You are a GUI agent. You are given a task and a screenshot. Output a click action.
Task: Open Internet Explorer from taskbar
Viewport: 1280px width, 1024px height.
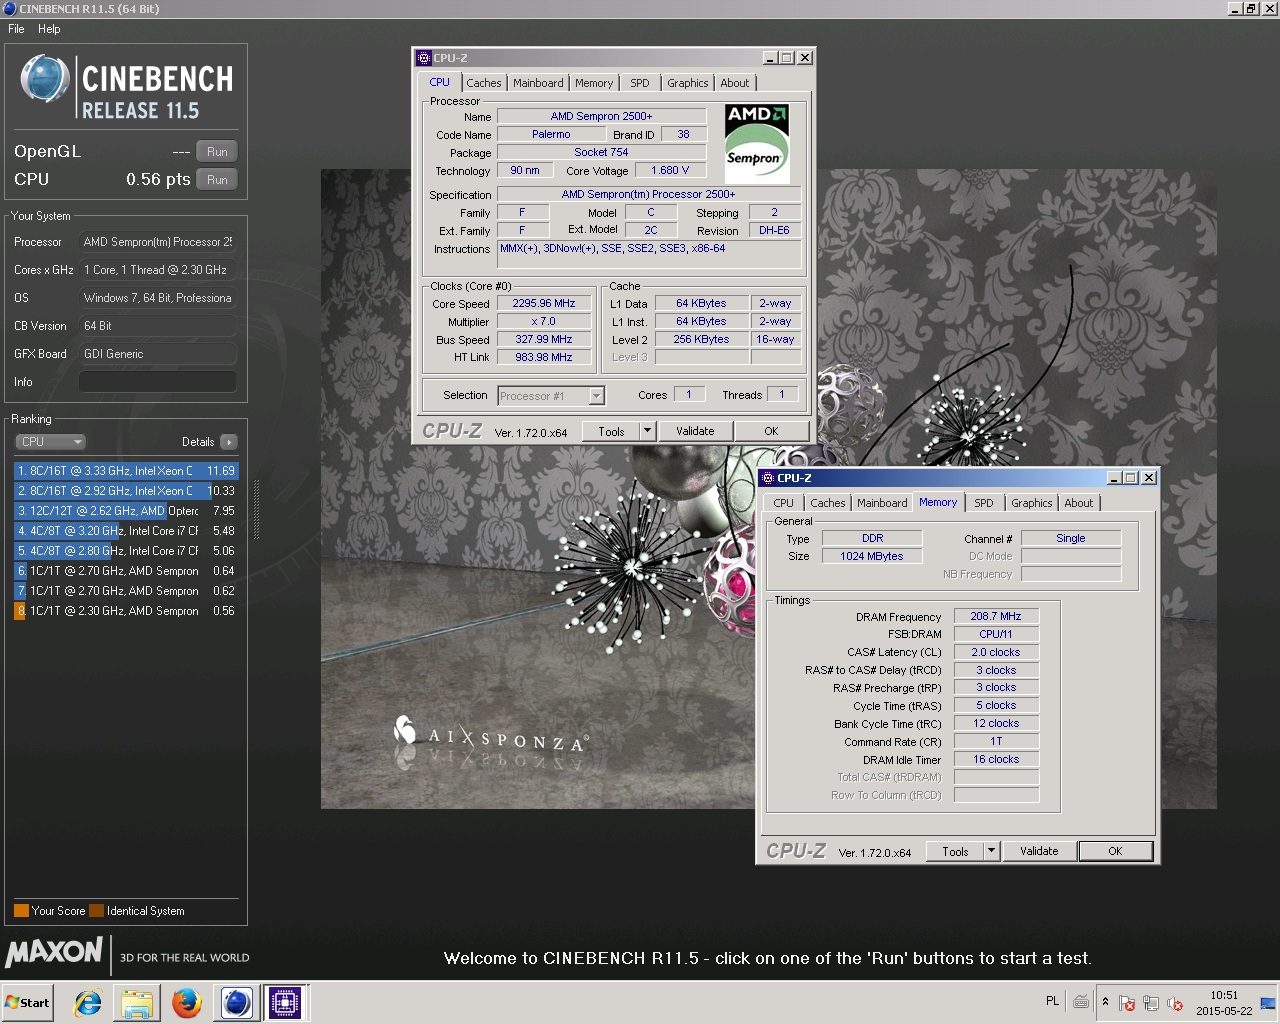pyautogui.click(x=88, y=1003)
